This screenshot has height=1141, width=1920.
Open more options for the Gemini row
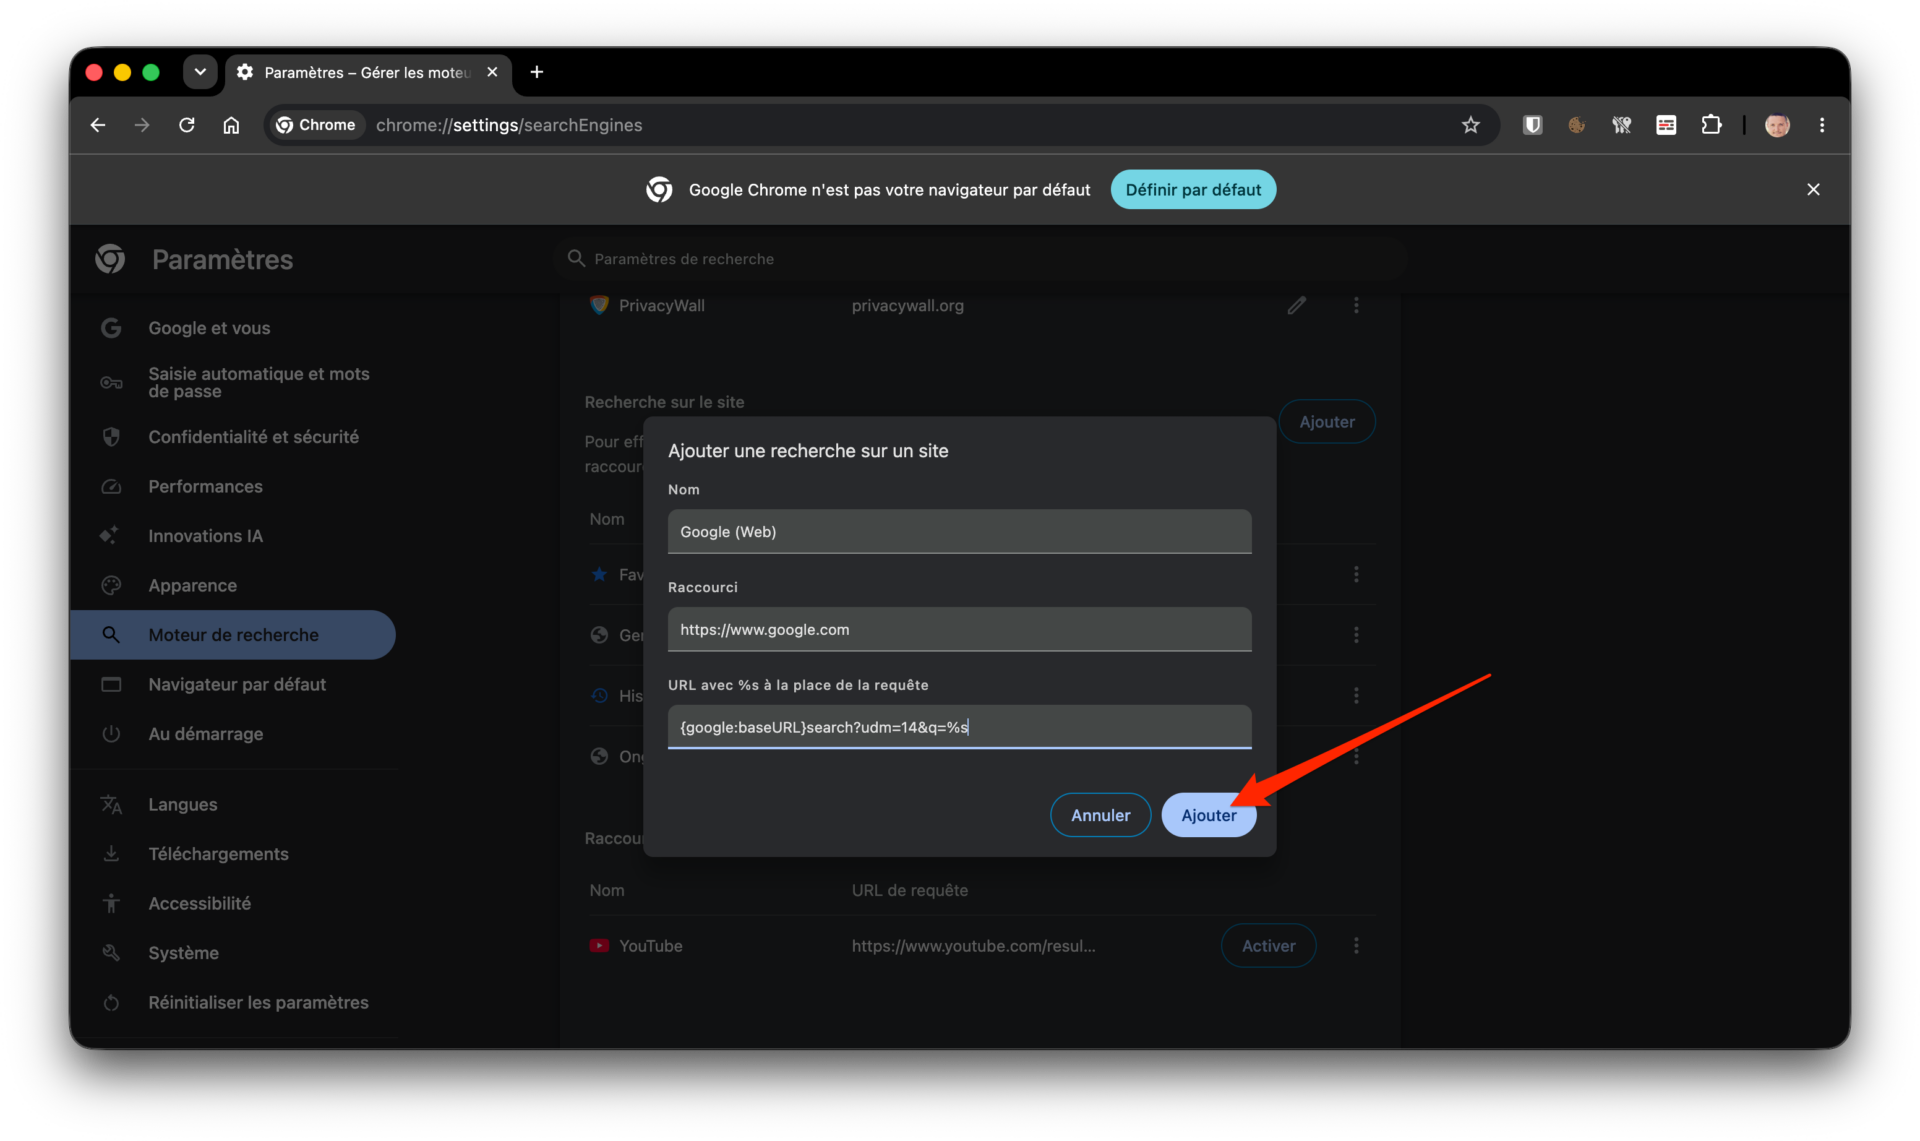coord(1356,635)
